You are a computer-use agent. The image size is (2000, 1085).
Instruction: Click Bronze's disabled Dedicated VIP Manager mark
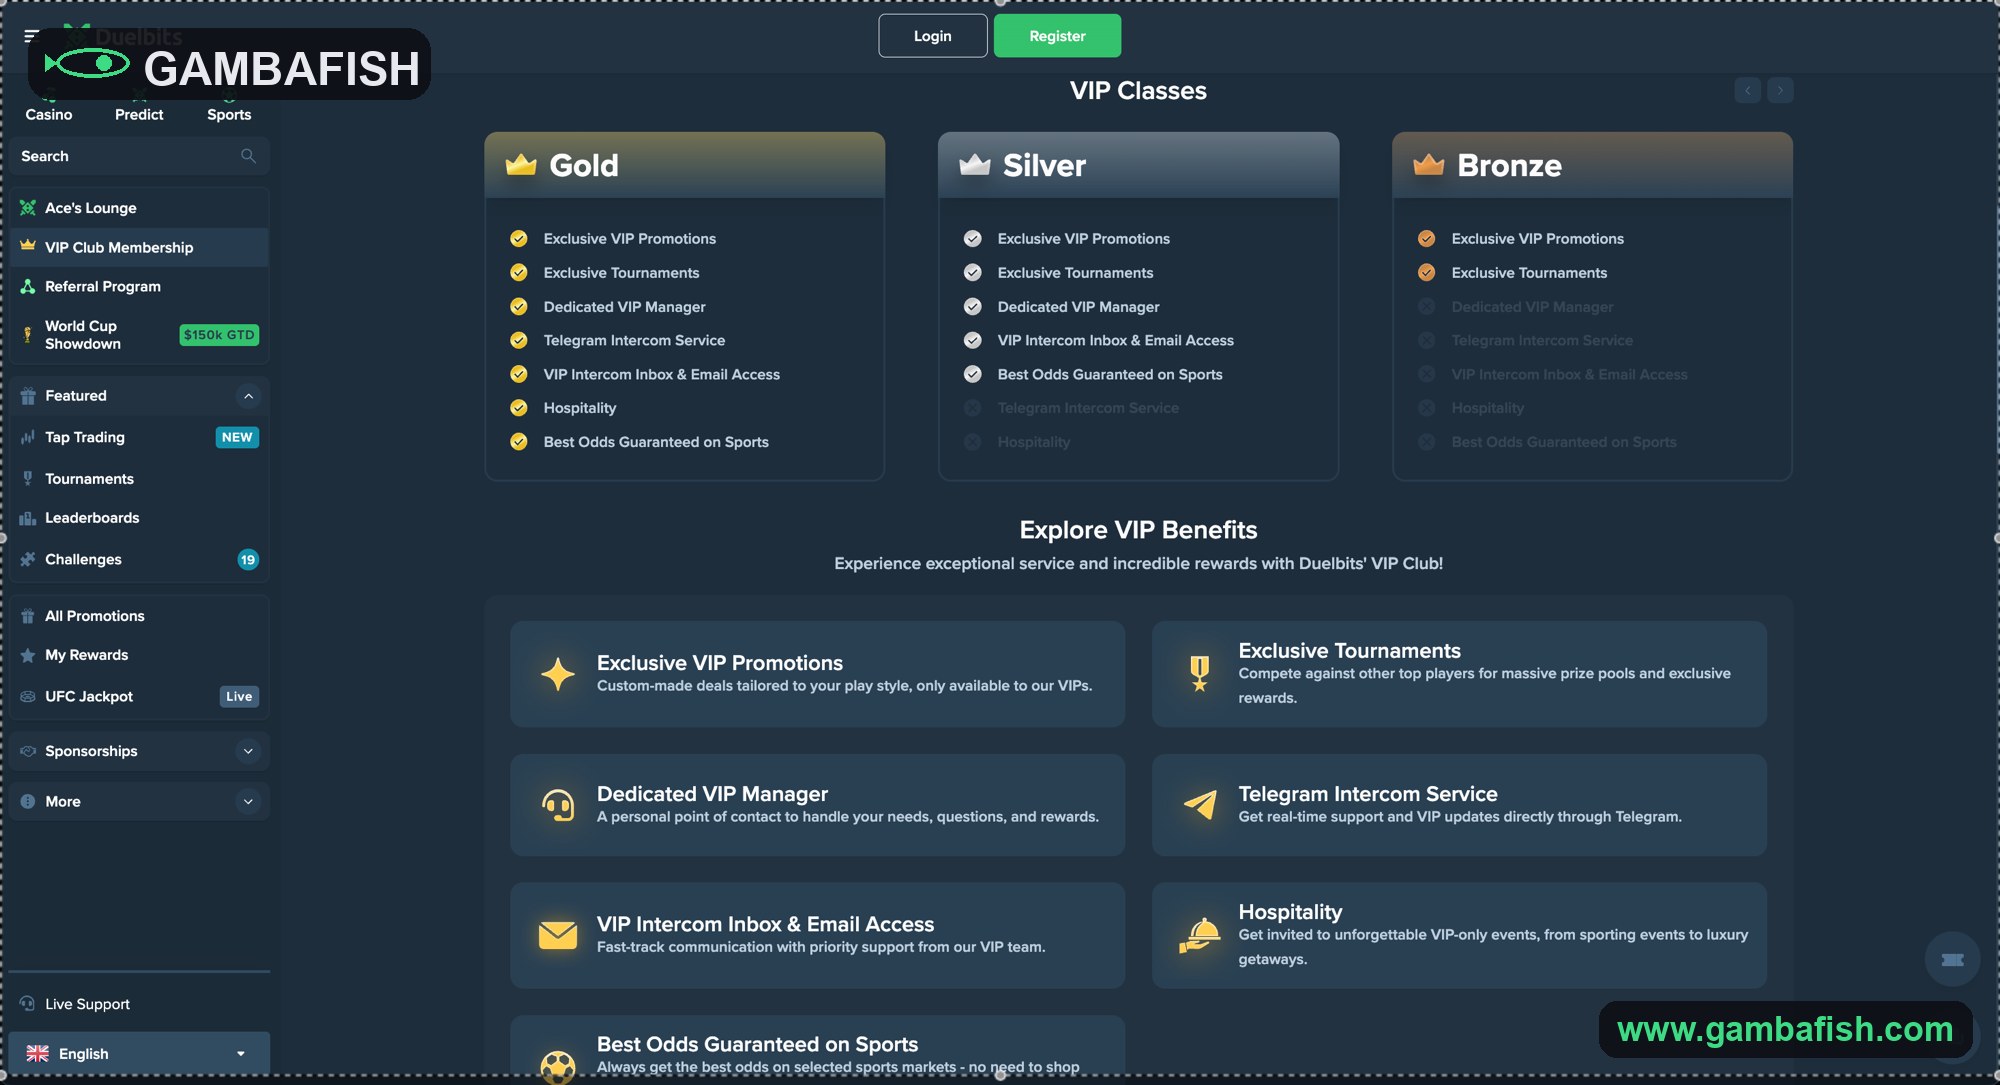1427,306
